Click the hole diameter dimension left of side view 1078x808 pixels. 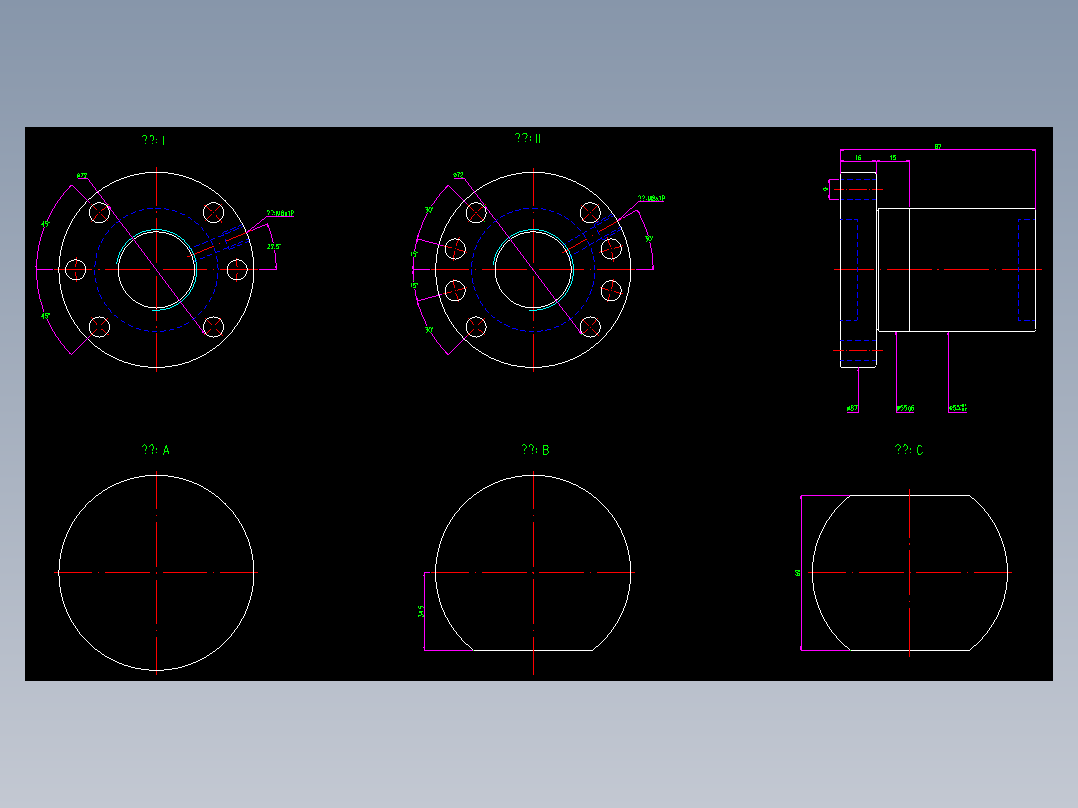click(825, 189)
